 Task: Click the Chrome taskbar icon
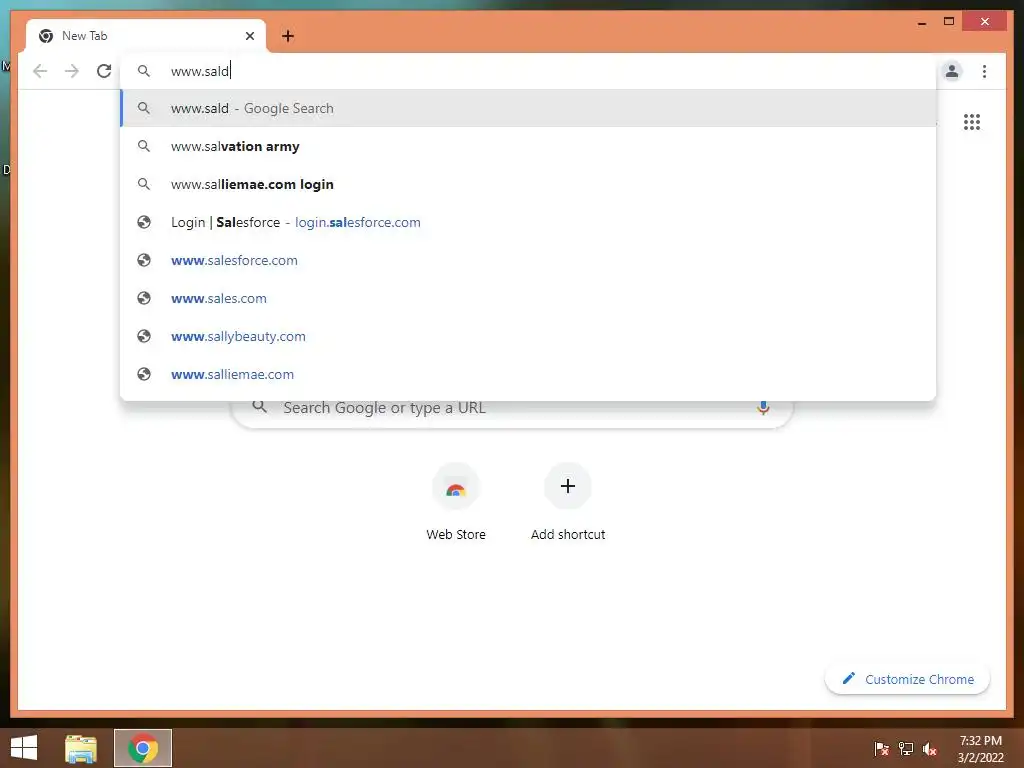click(143, 748)
